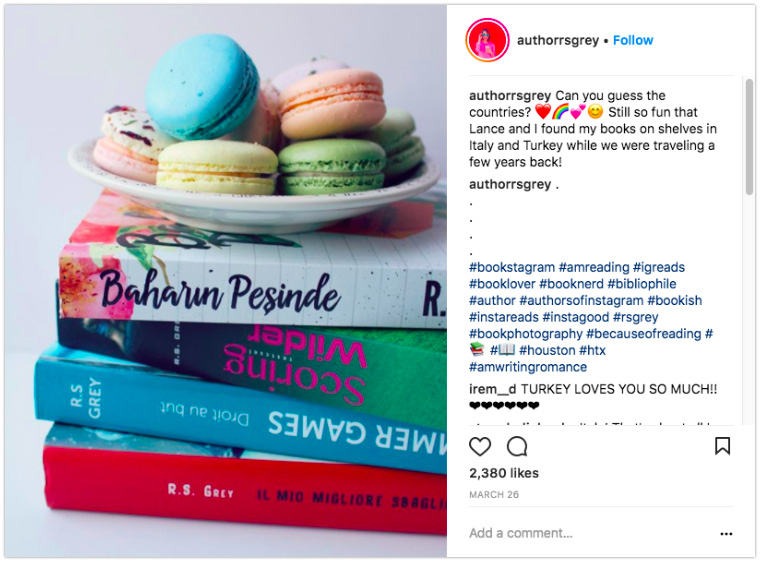View the 2,380 likes list
The image size is (760, 562).
(x=504, y=473)
